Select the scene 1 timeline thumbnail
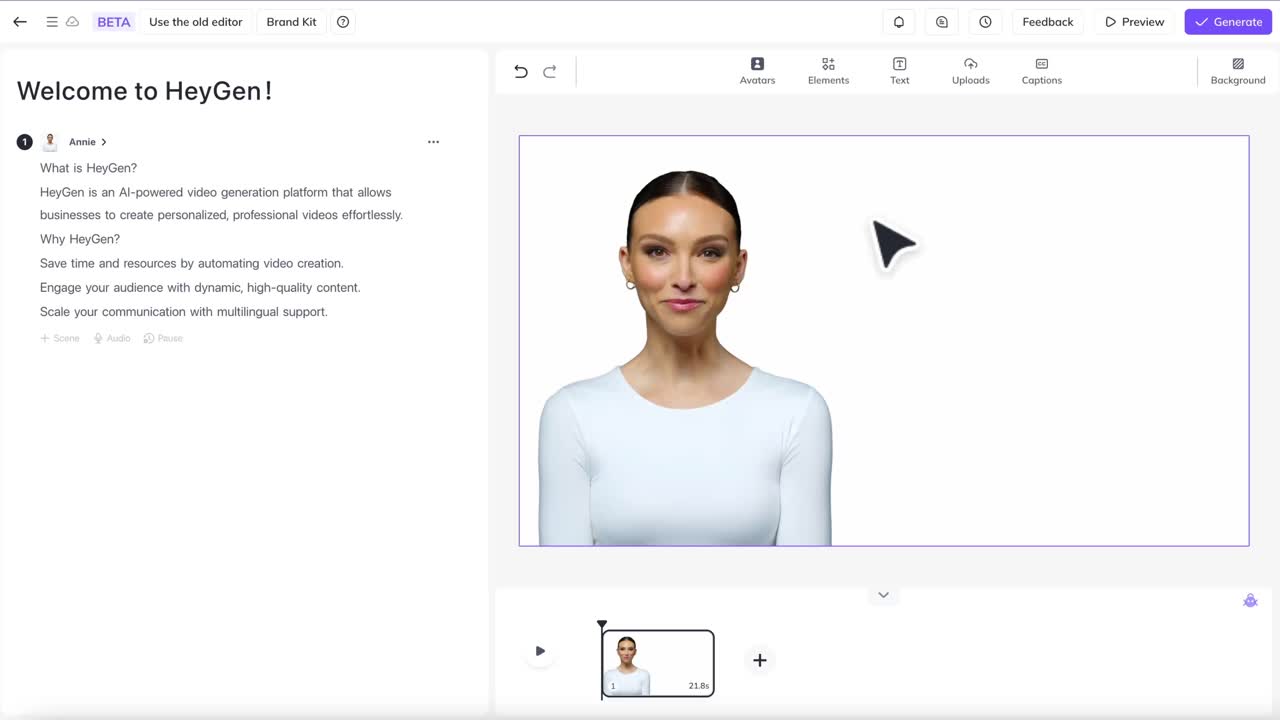This screenshot has height=720, width=1280. pos(658,663)
